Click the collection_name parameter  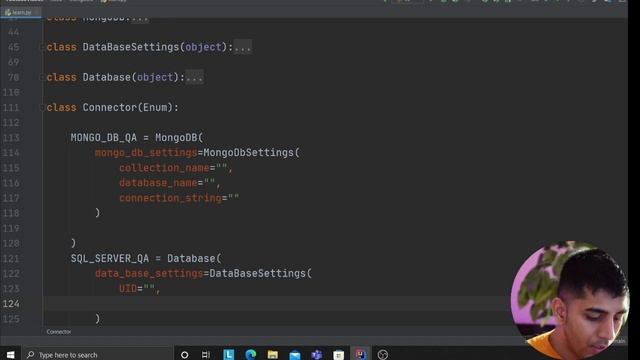(164, 168)
